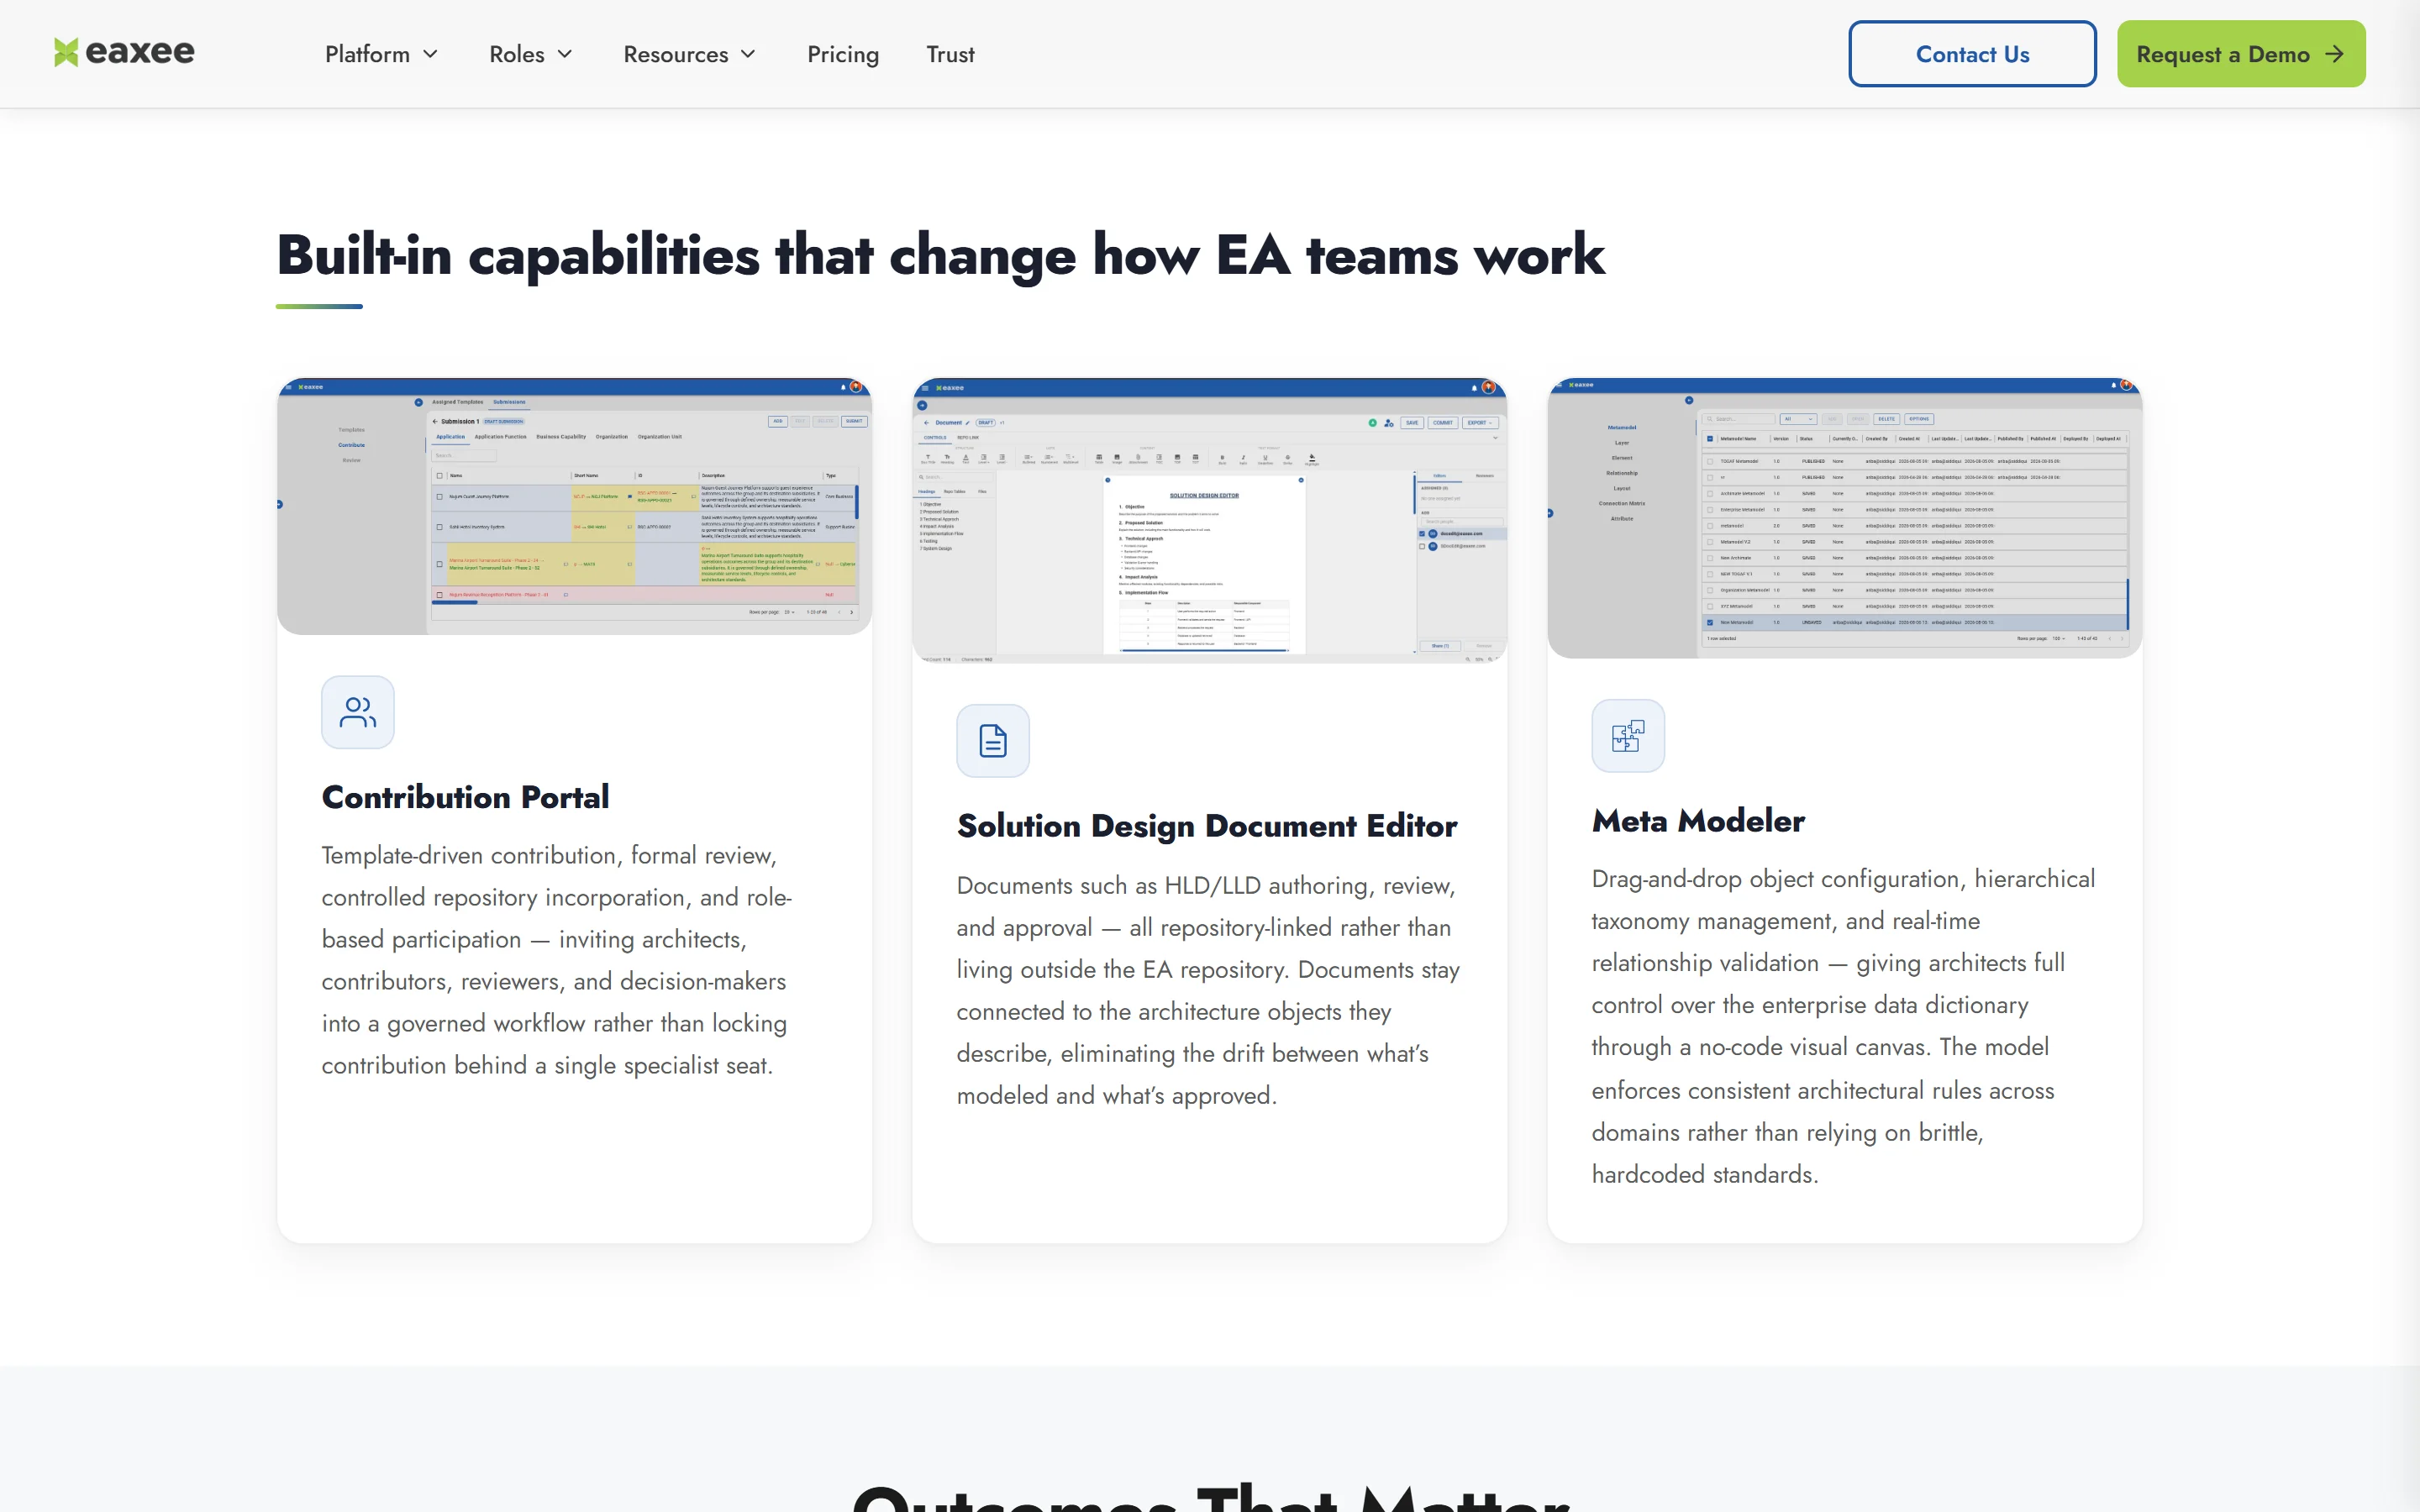Expand the Roles menu
This screenshot has height=1512, width=2420.
(530, 54)
